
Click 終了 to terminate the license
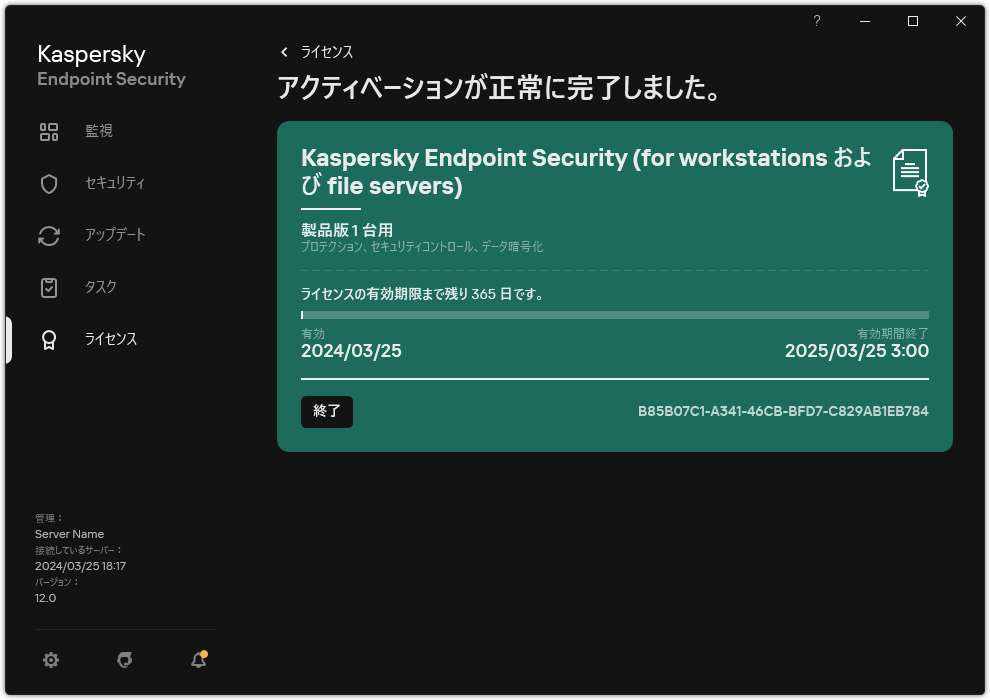[x=327, y=412]
